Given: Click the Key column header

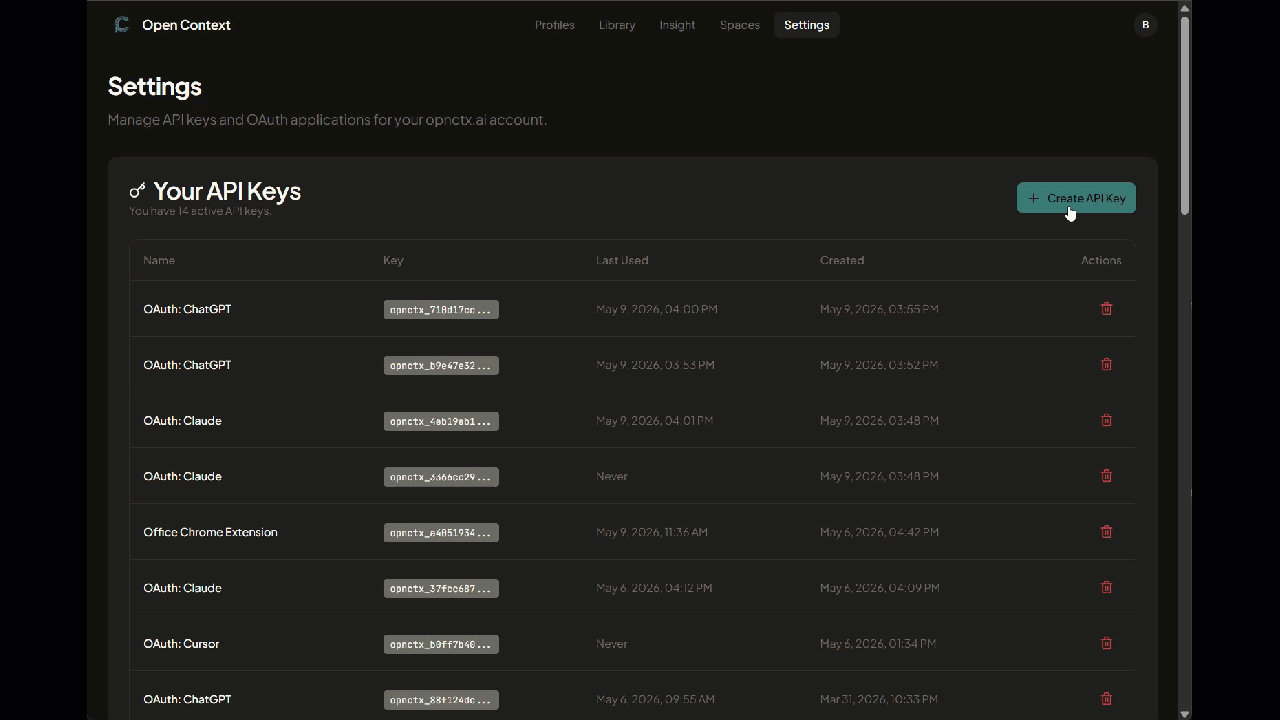Looking at the screenshot, I should click(x=393, y=260).
